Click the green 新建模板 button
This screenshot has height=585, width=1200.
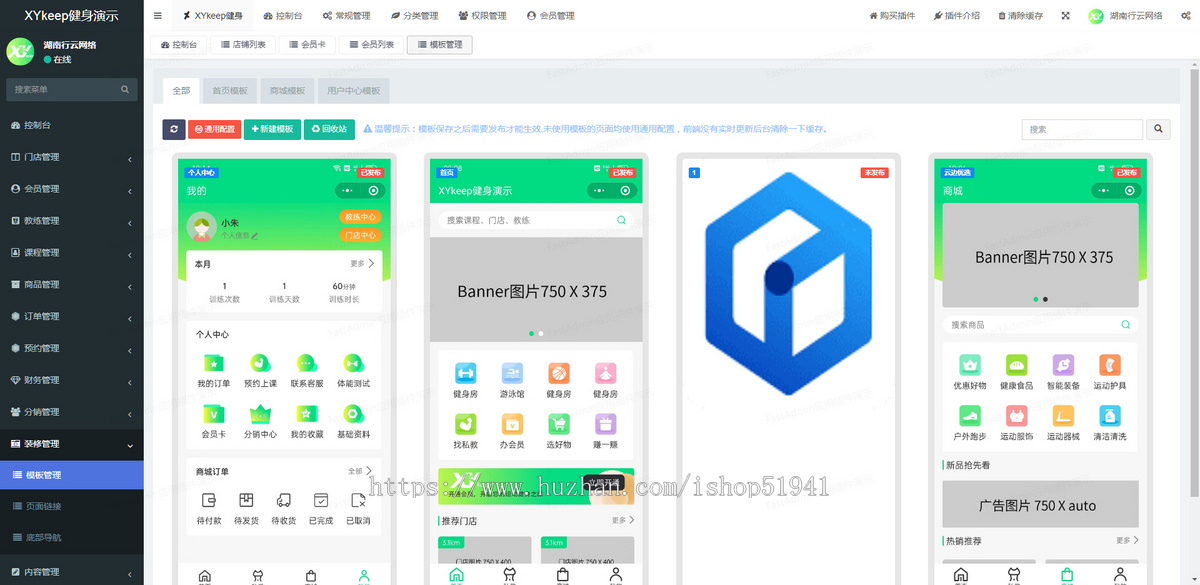[x=273, y=129]
